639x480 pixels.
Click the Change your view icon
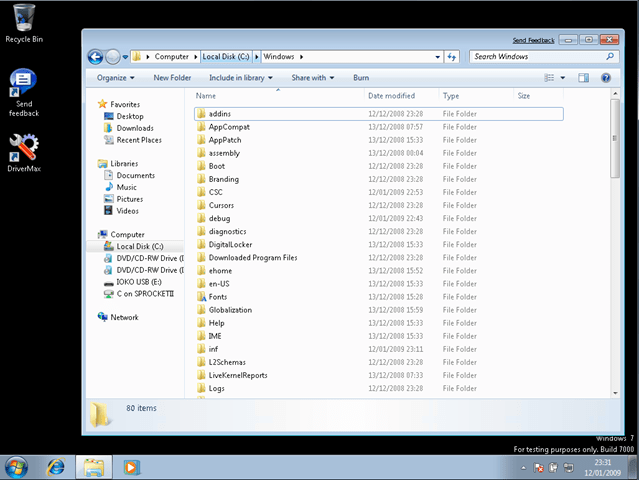[x=549, y=78]
